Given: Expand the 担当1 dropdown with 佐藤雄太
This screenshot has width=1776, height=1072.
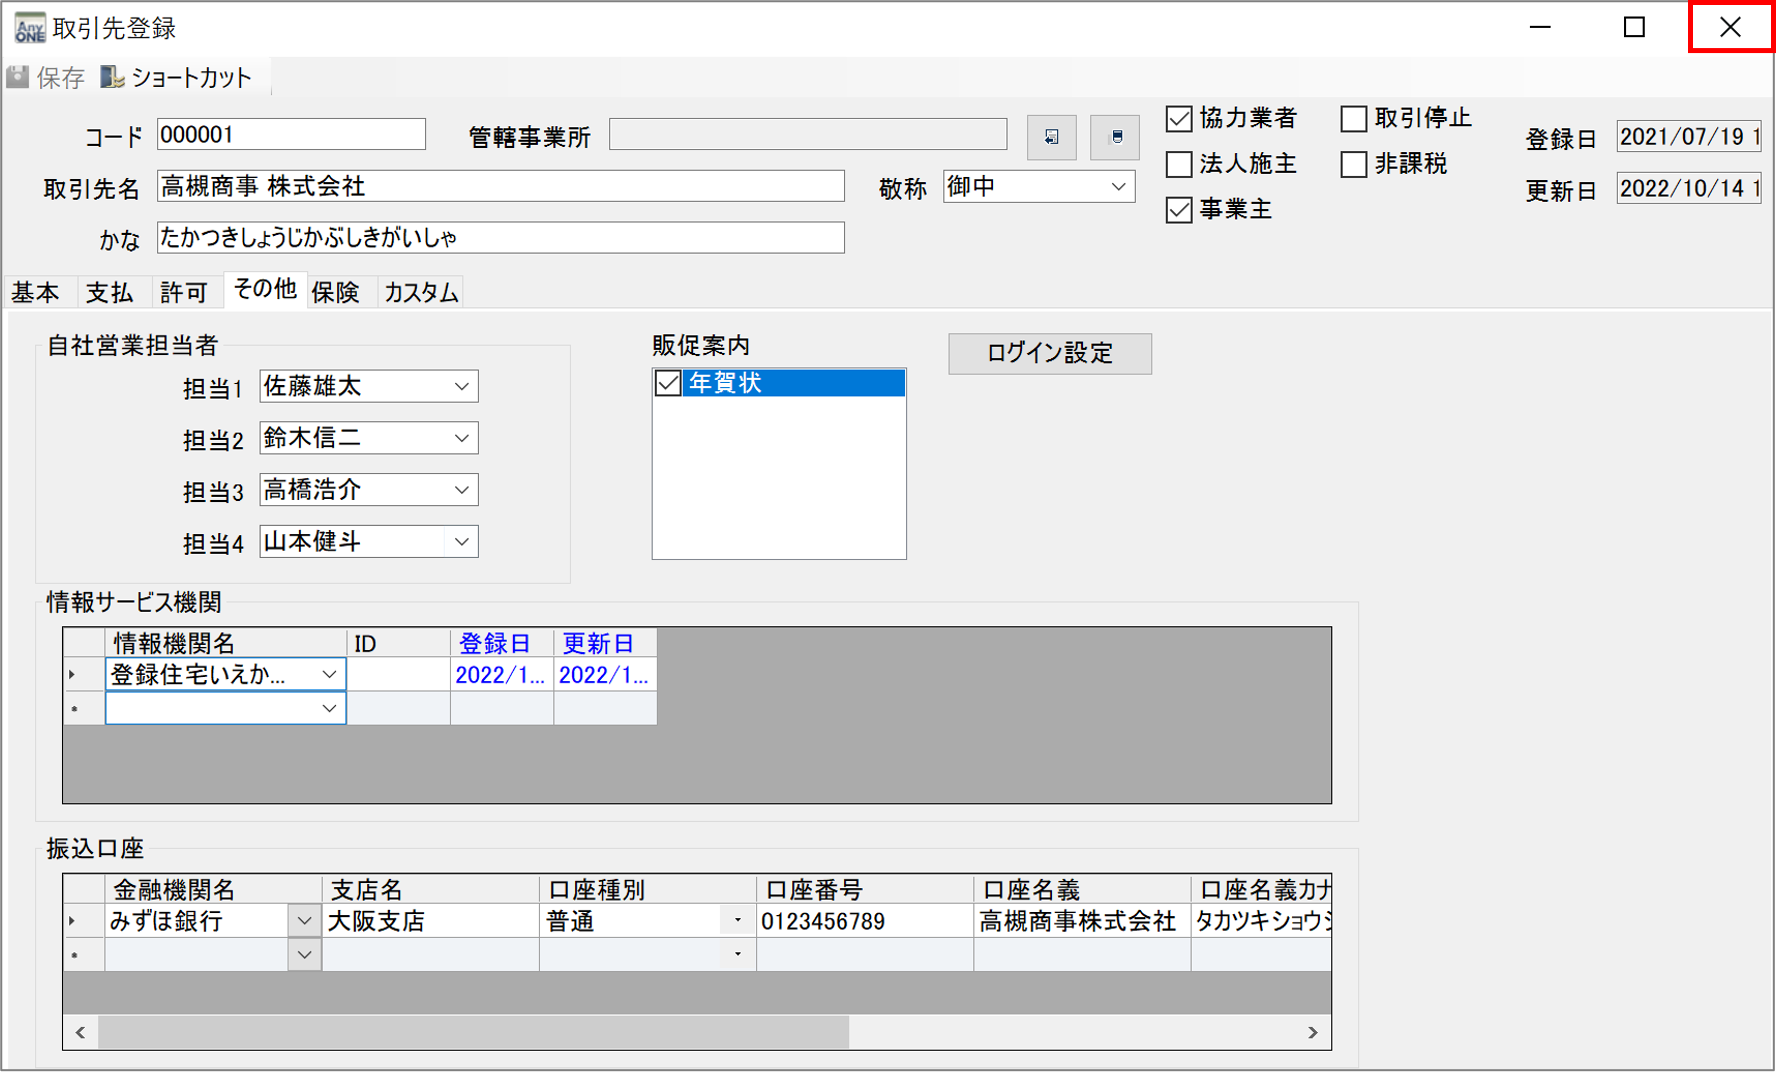Looking at the screenshot, I should pyautogui.click(x=461, y=387).
